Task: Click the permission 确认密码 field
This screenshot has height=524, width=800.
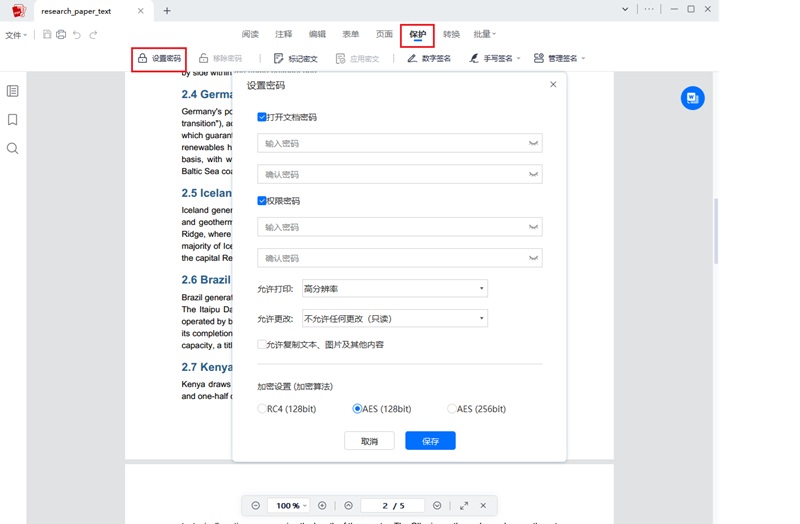Action: tap(399, 258)
